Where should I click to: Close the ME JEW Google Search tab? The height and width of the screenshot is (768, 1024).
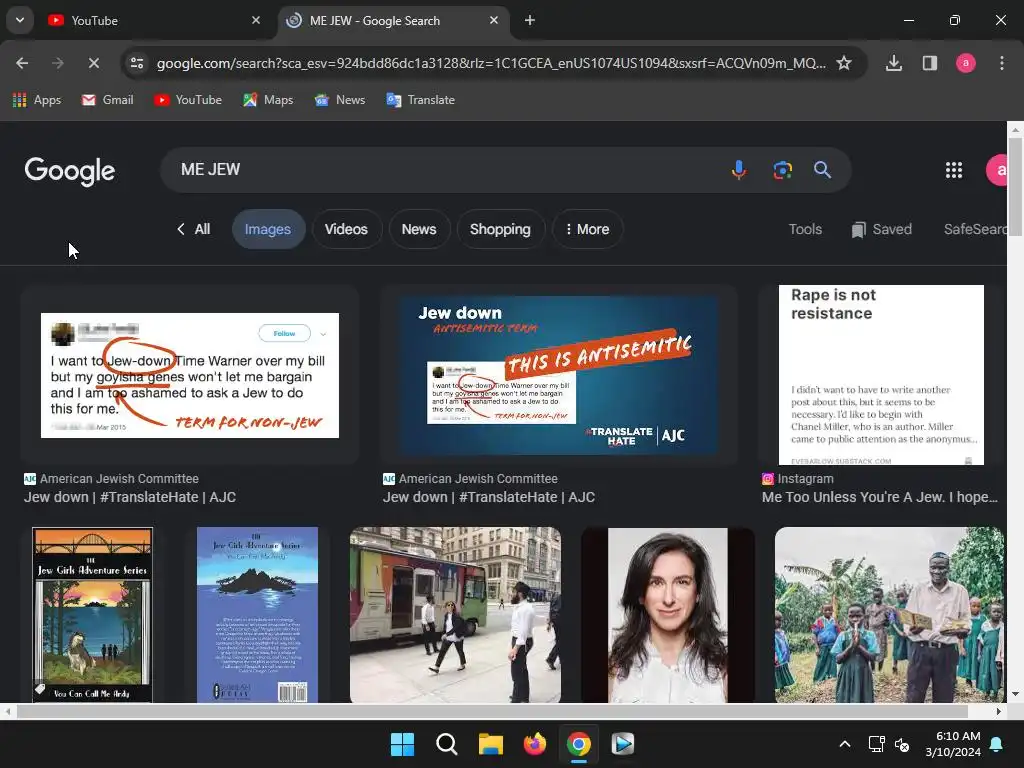[494, 21]
